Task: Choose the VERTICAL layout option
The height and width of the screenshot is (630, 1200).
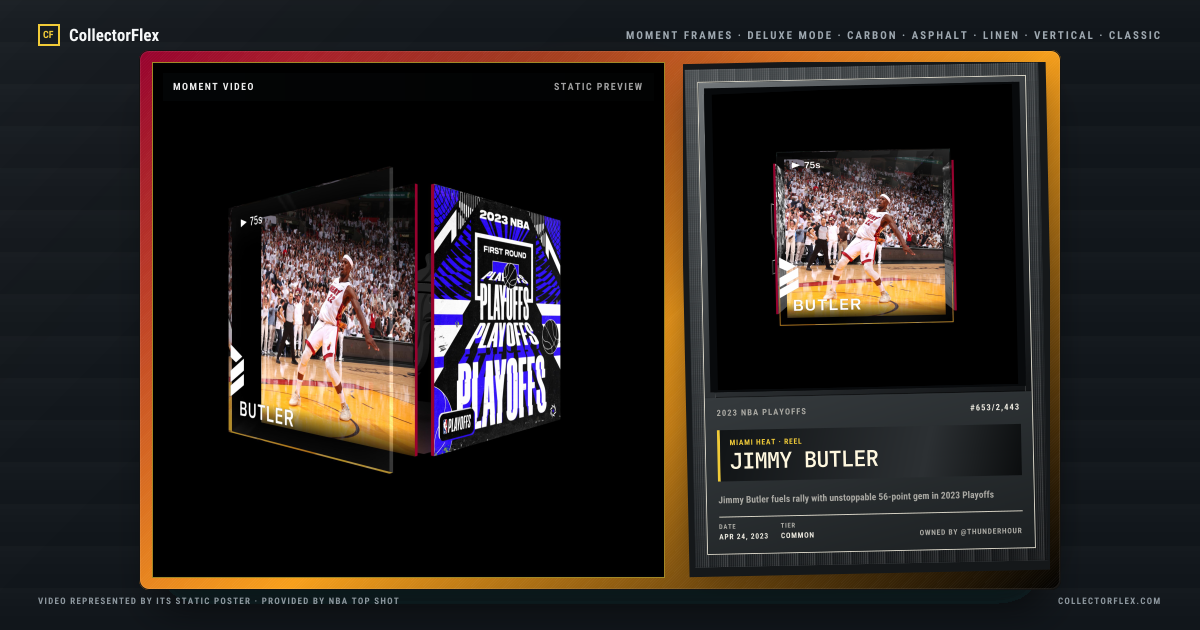Action: [x=1064, y=35]
